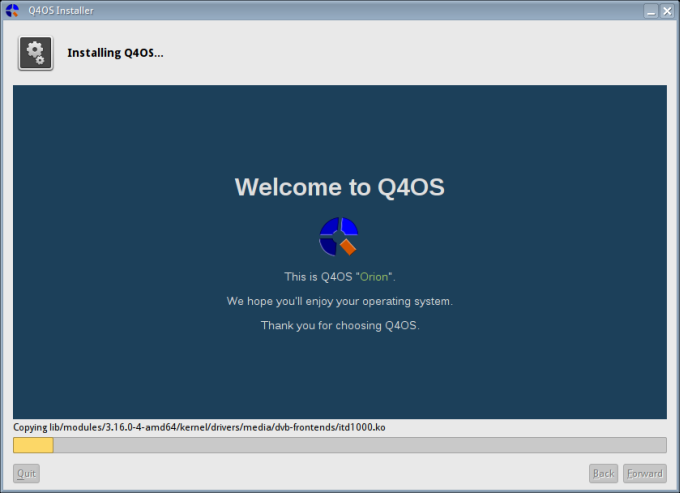Click the Forward button

coord(645,473)
